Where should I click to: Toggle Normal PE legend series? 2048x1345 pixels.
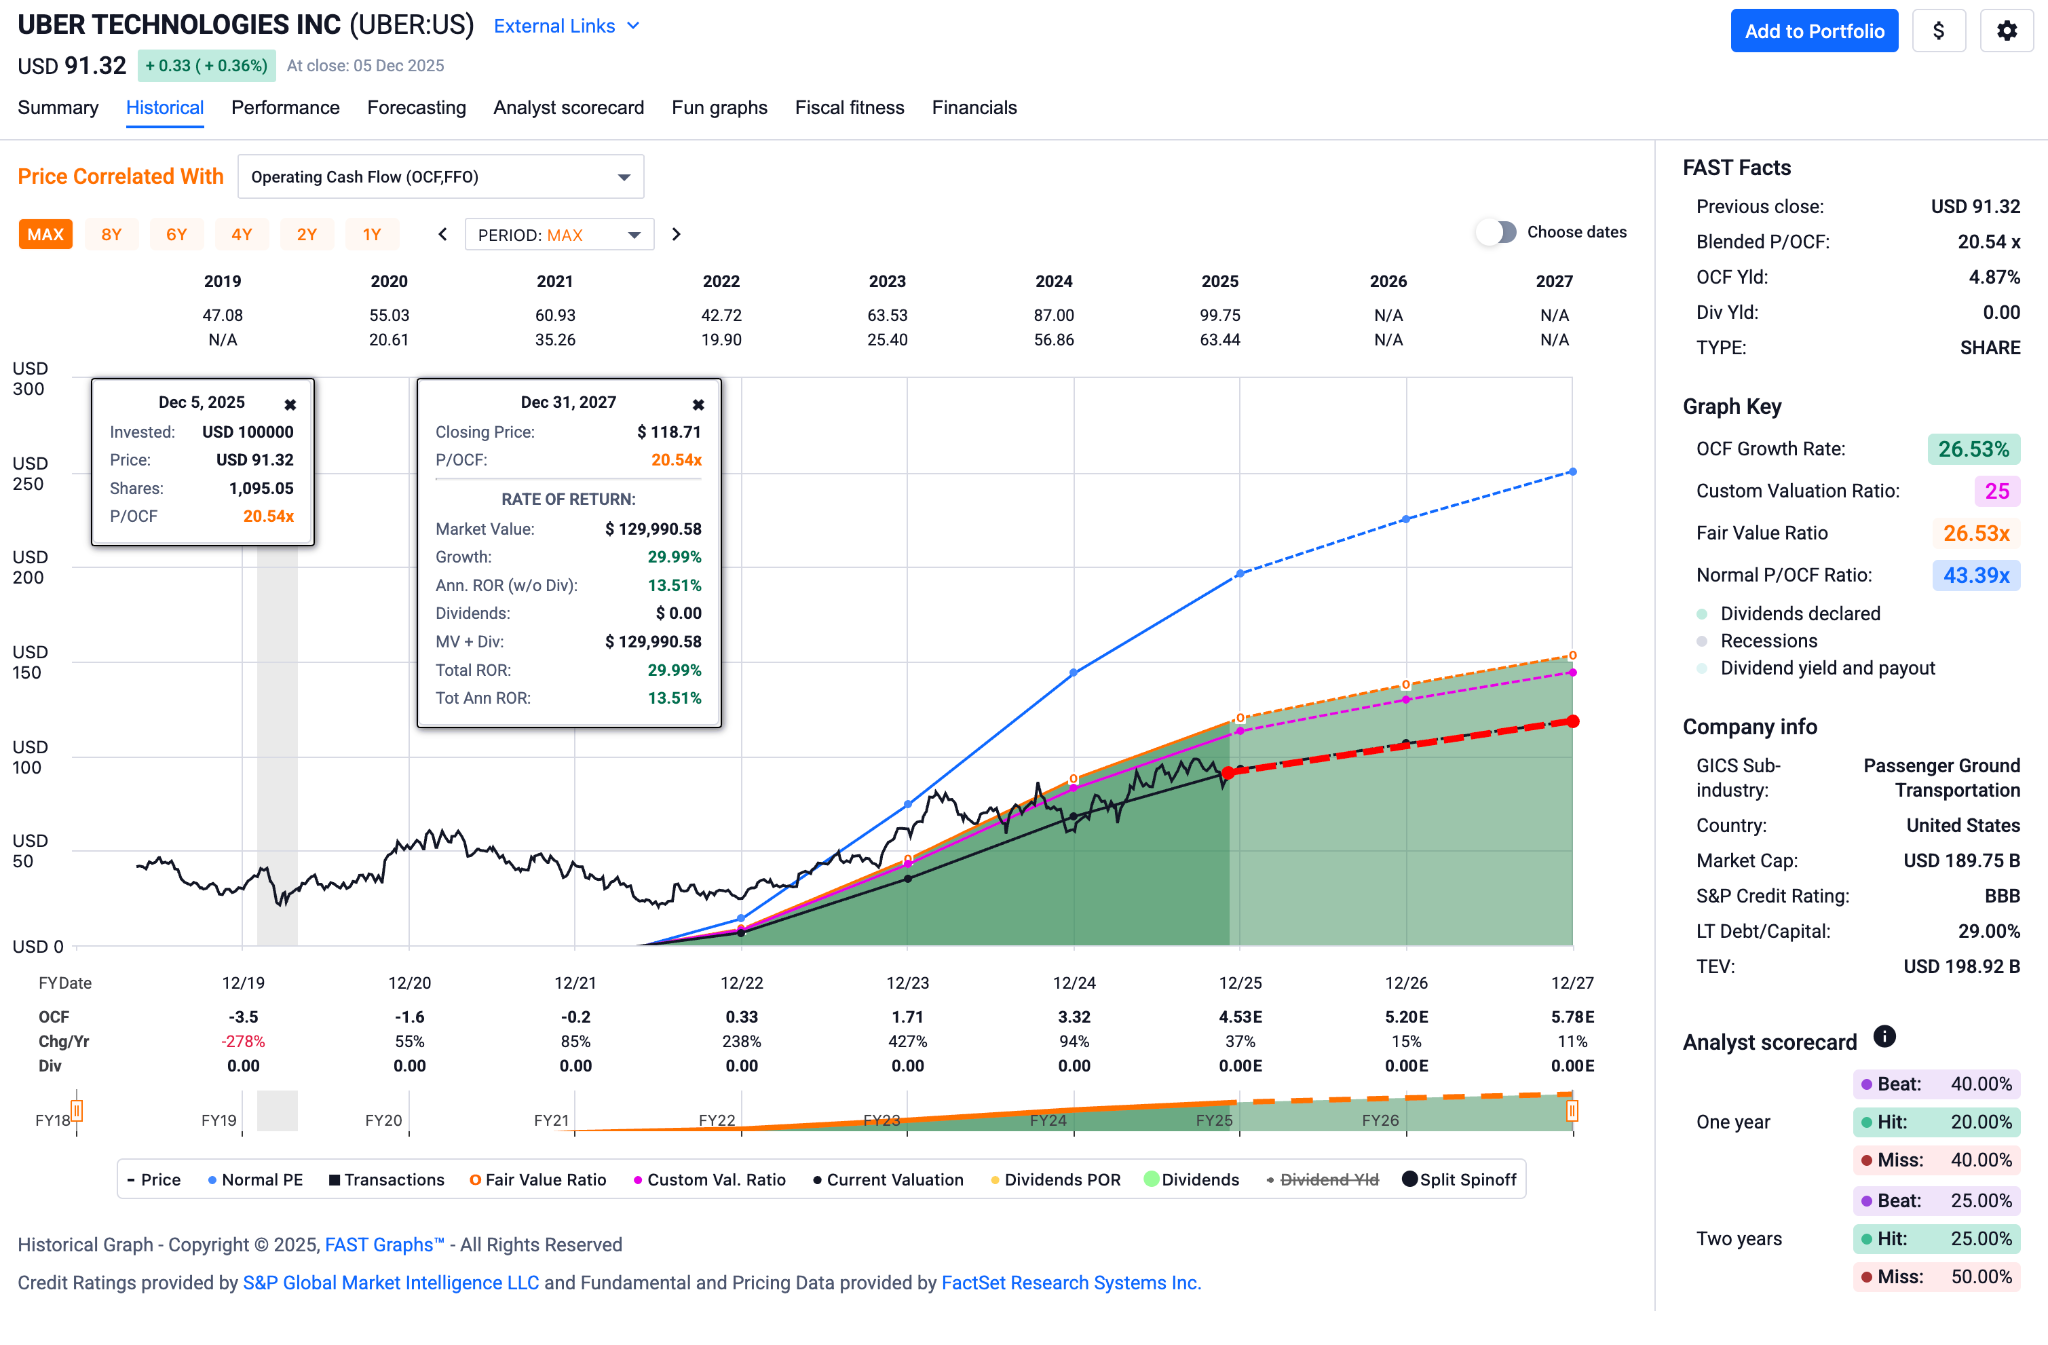click(x=254, y=1180)
